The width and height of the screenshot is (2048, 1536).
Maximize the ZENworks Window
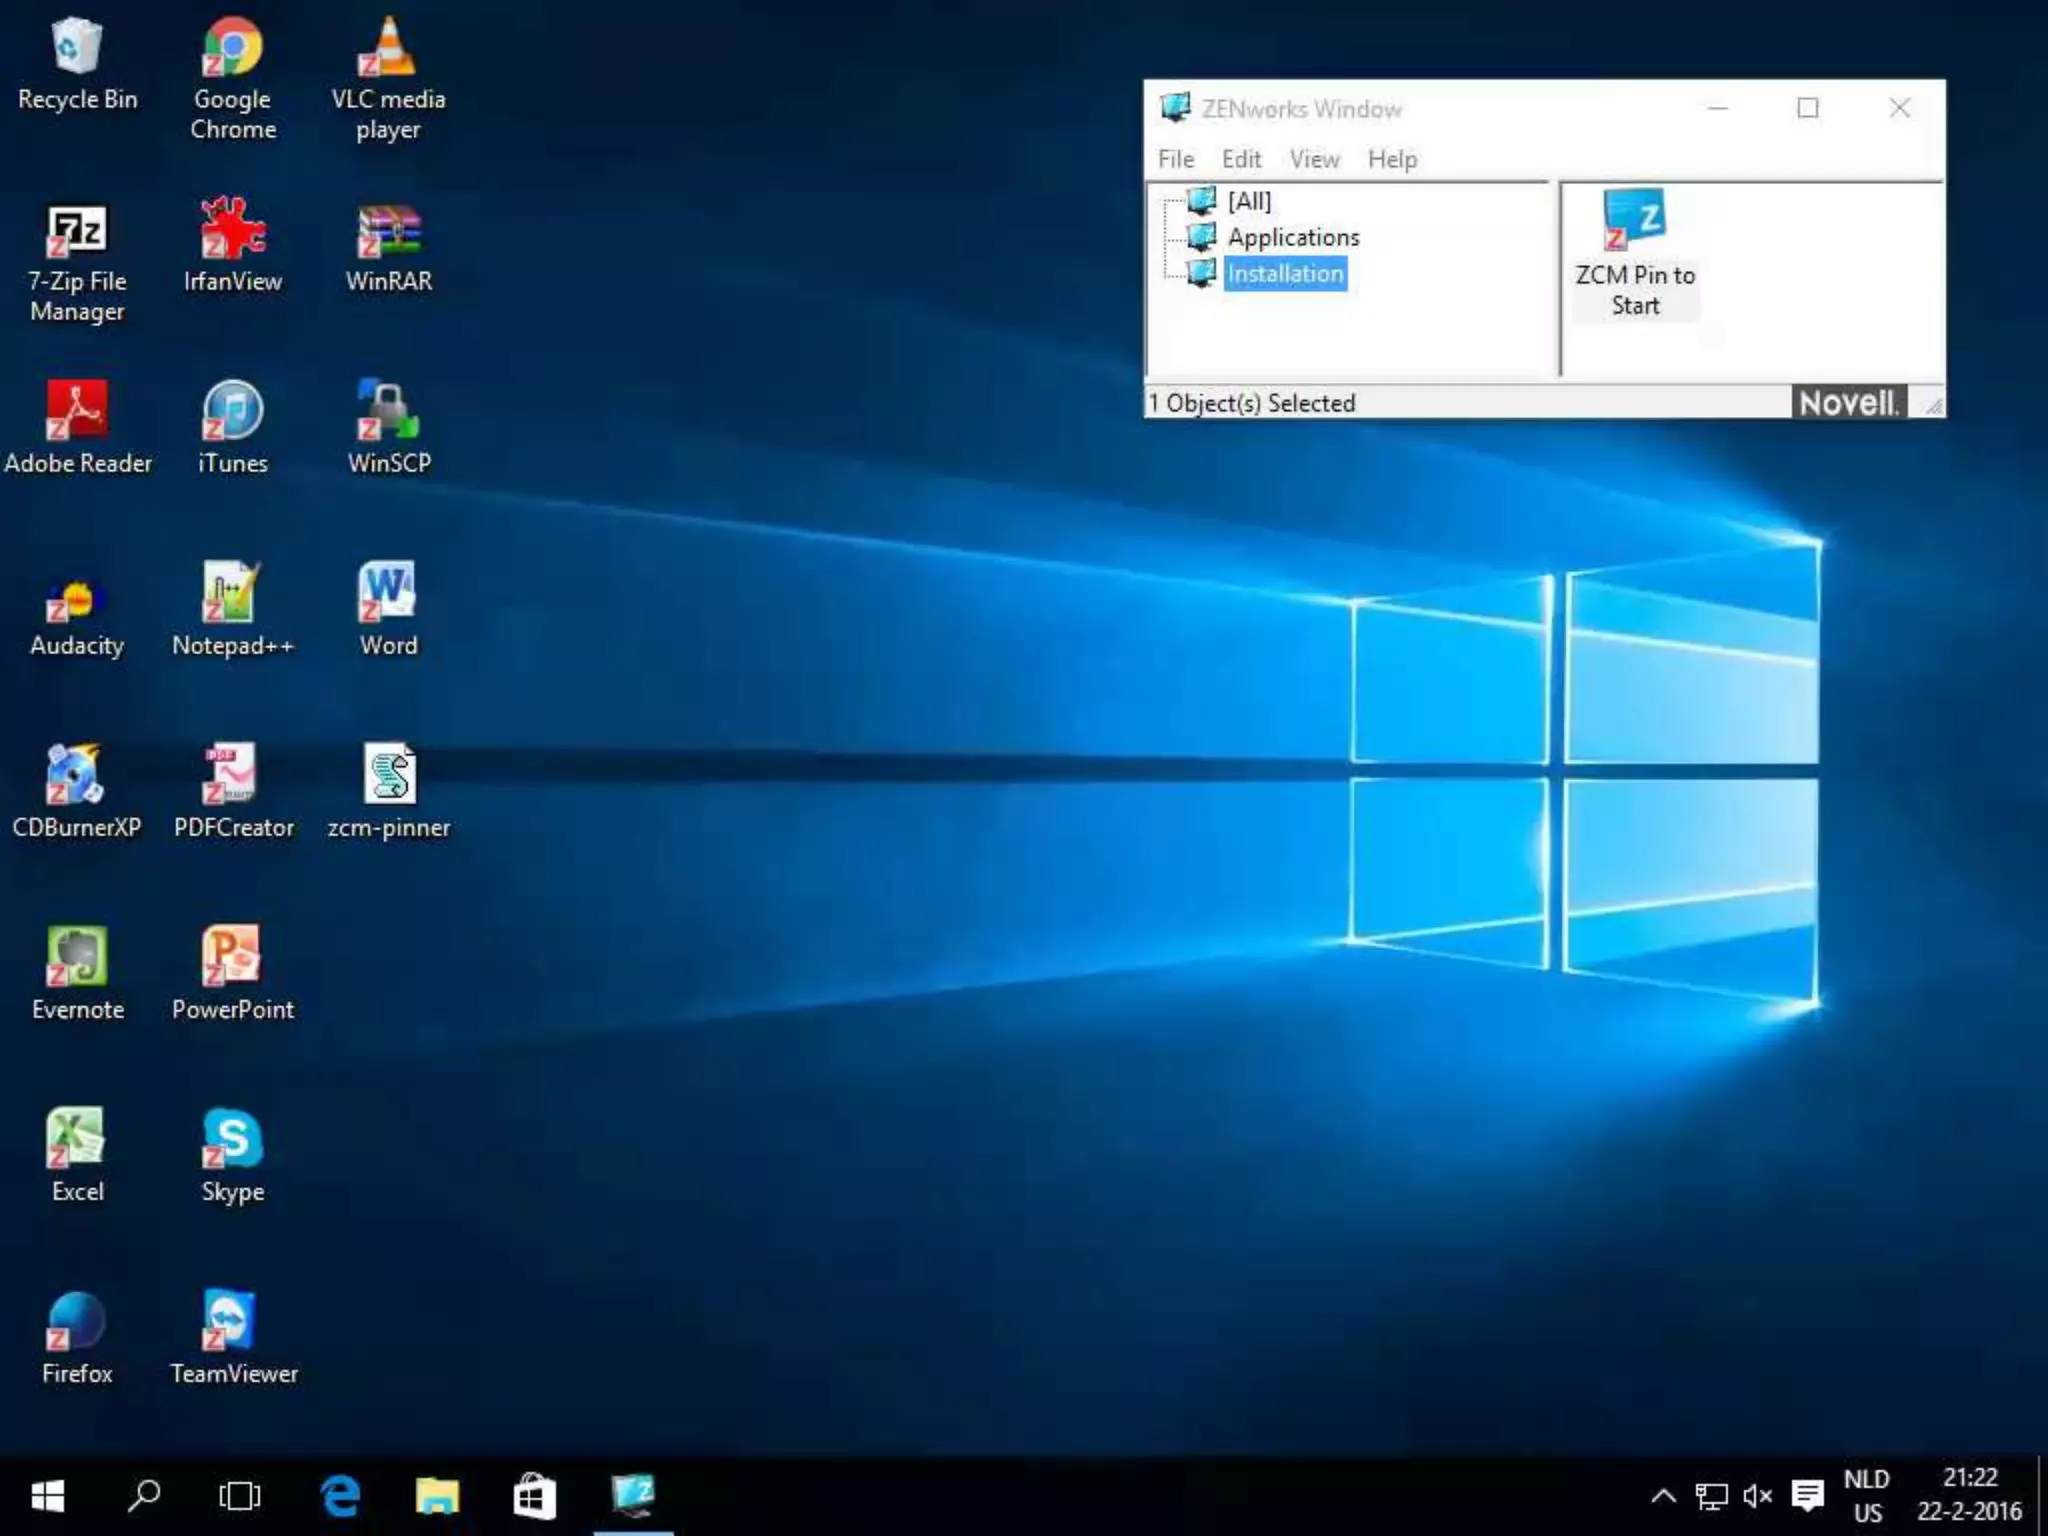[1808, 108]
